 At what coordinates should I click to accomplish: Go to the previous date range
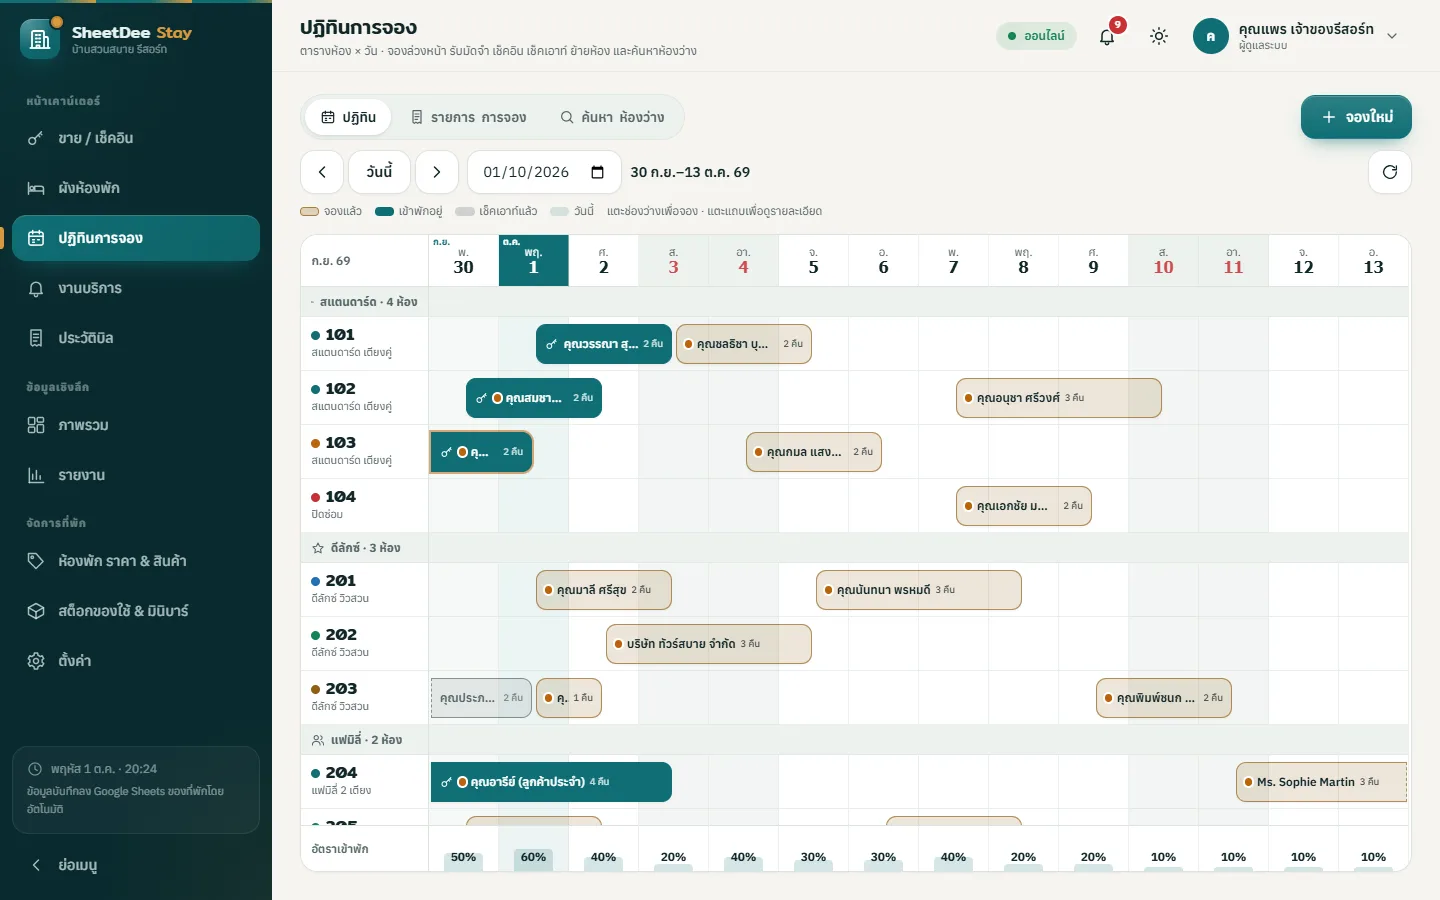coord(322,172)
